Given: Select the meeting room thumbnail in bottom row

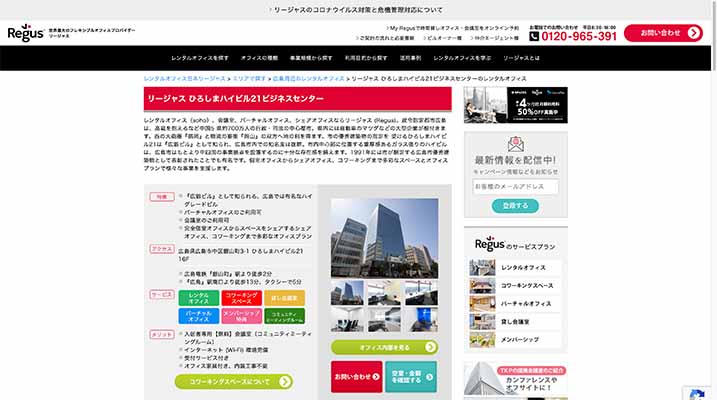Looking at the screenshot, I should point(348,320).
